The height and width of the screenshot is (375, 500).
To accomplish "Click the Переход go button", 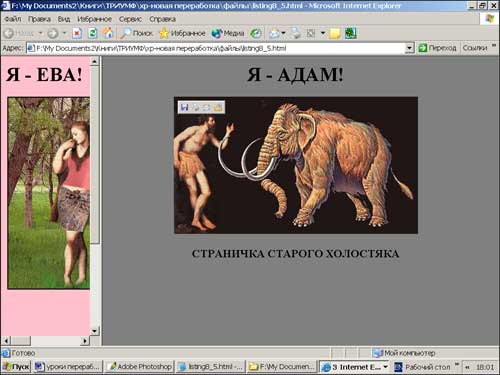I will click(437, 48).
